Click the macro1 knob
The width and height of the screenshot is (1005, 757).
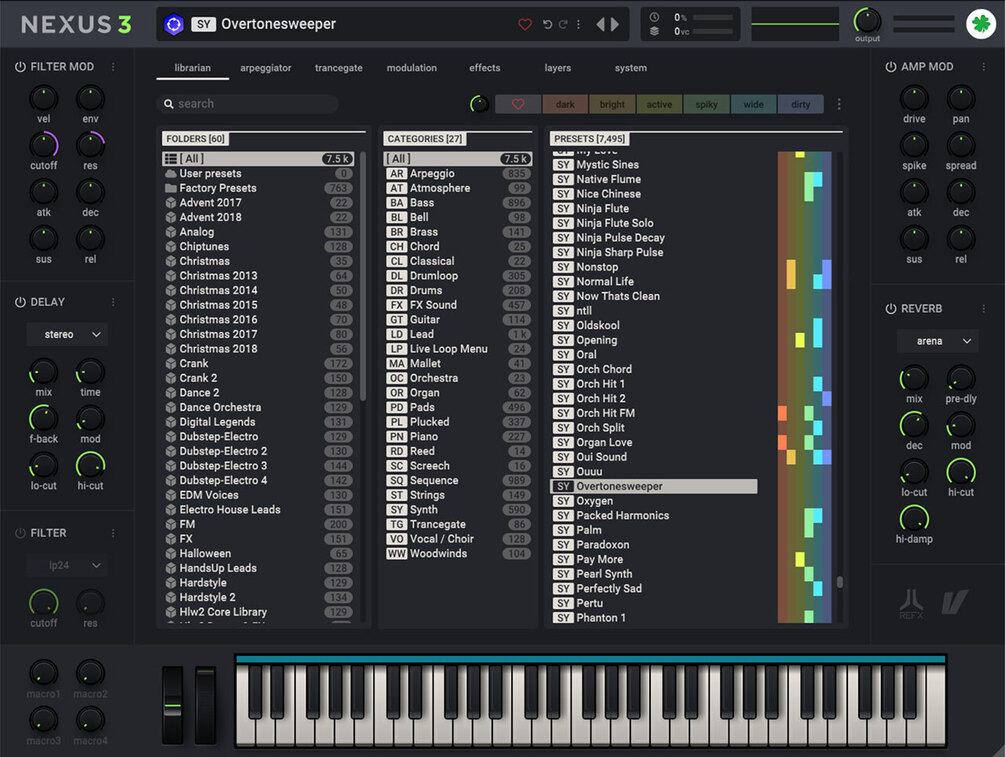pyautogui.click(x=44, y=673)
